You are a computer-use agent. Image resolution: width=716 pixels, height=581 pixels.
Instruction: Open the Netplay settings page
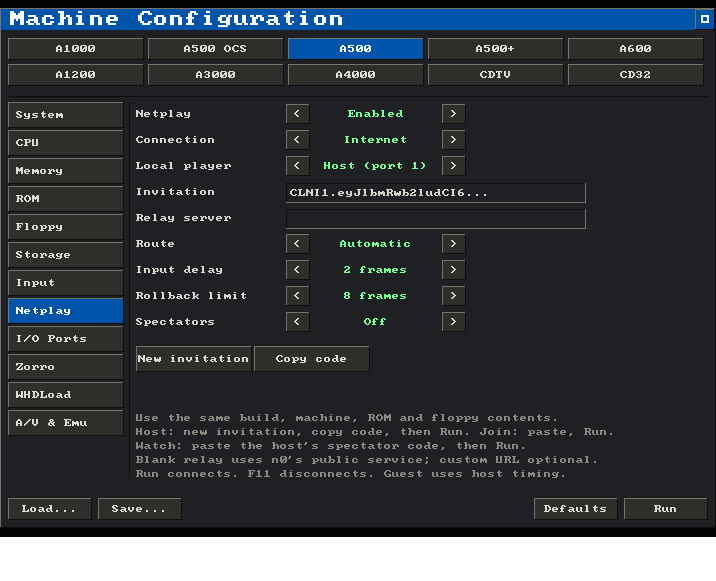click(x=66, y=311)
